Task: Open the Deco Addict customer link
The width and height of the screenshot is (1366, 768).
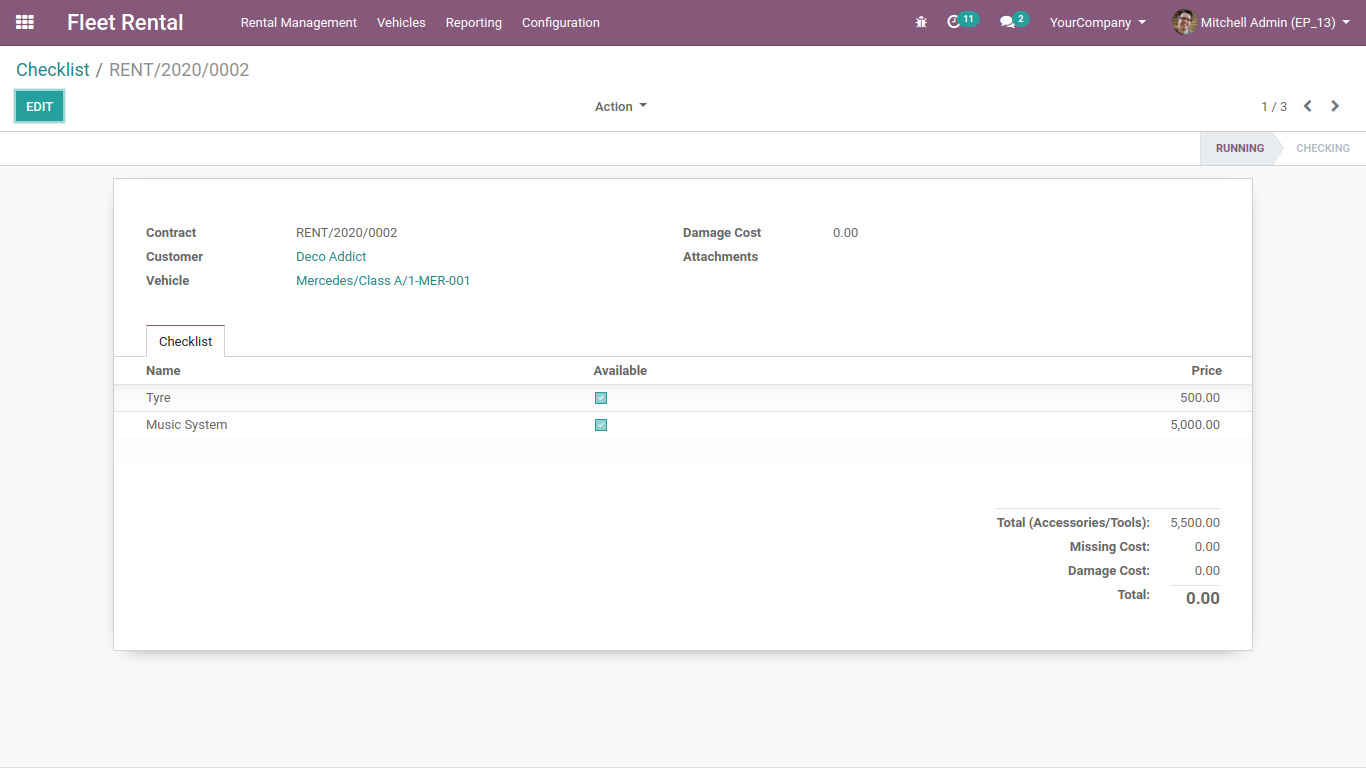Action: (x=331, y=257)
